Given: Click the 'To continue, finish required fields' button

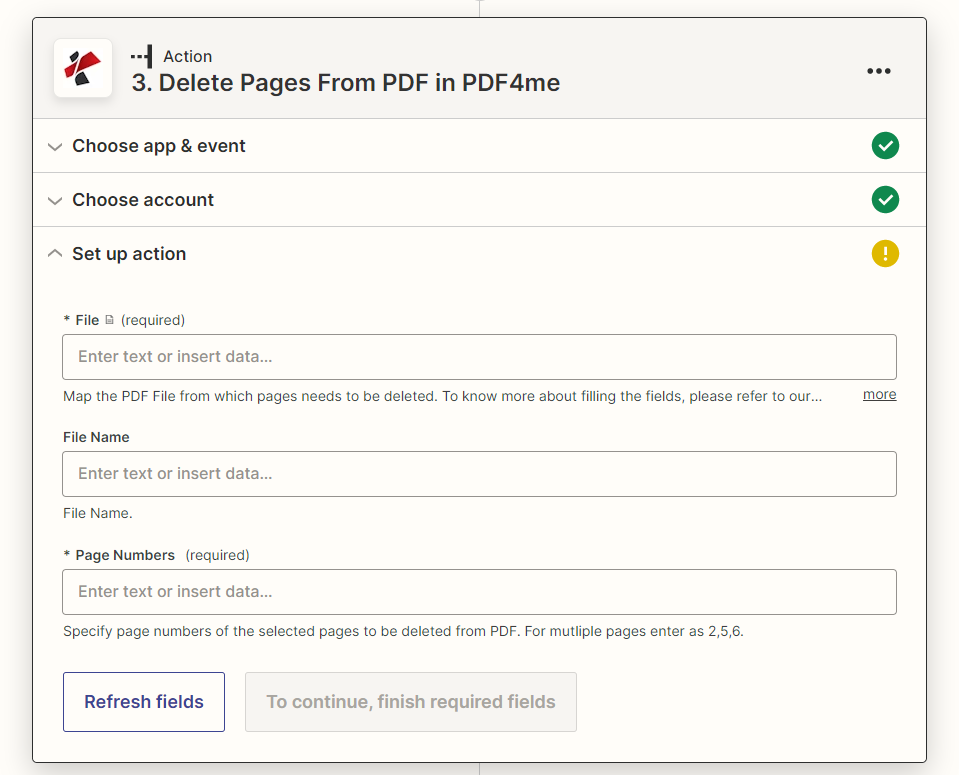Looking at the screenshot, I should [410, 701].
